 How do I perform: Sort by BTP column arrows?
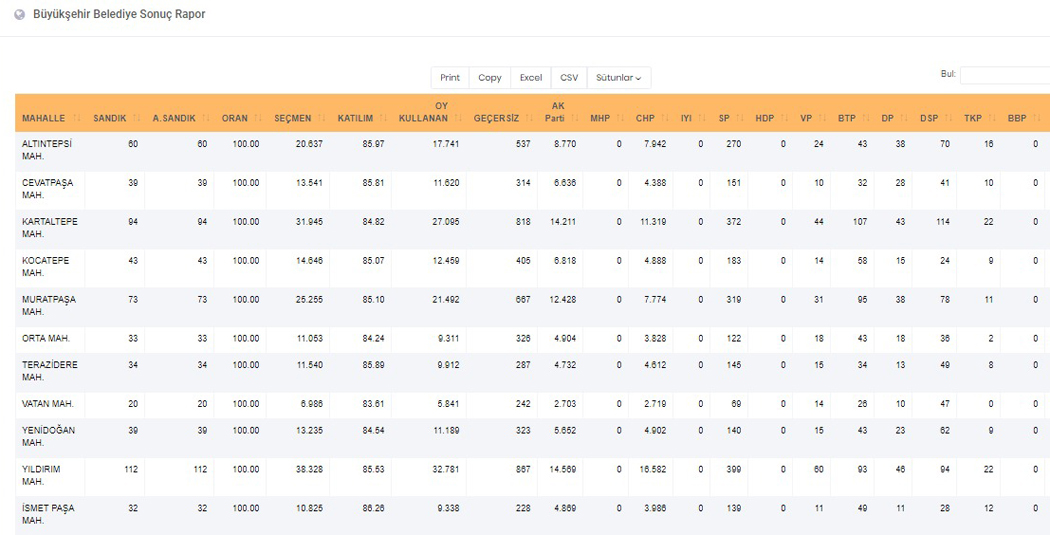[x=866, y=118]
